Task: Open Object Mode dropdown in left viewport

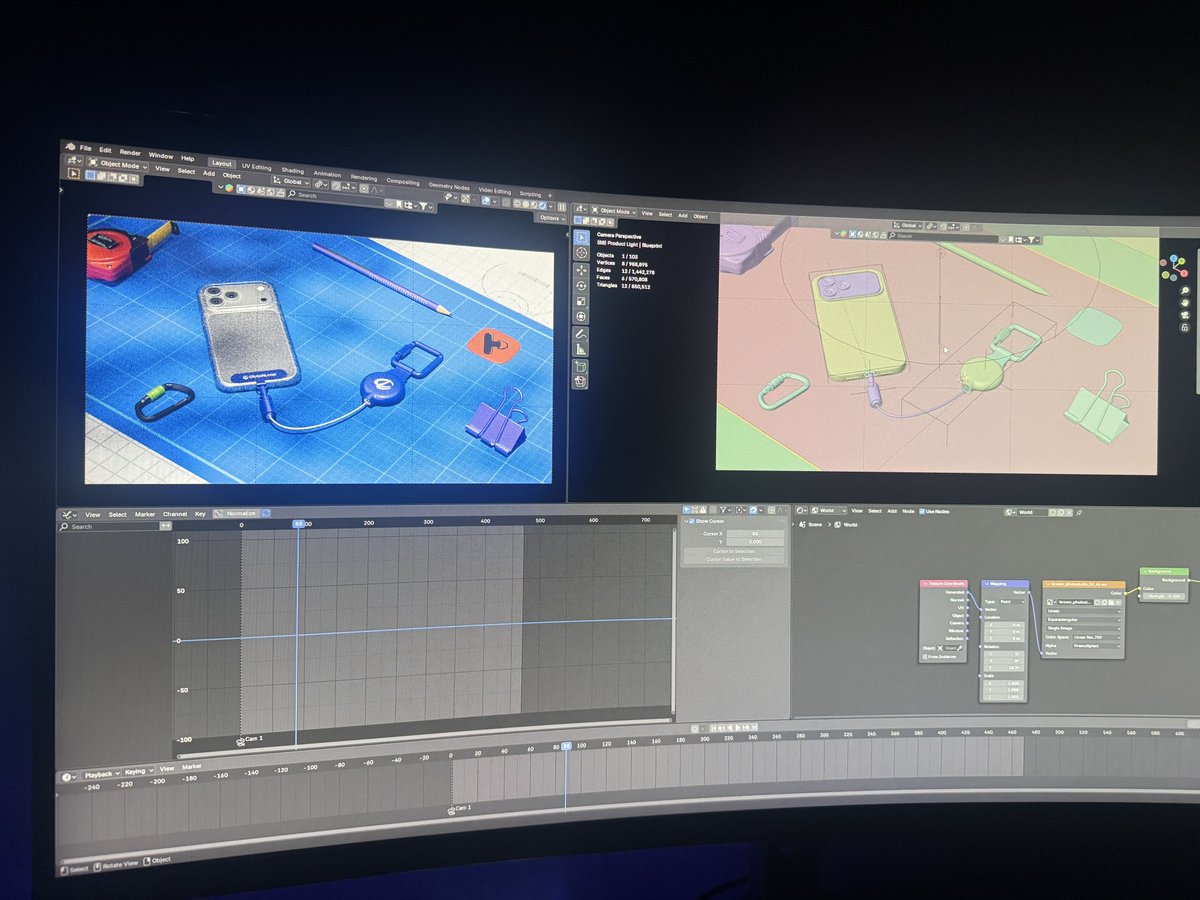Action: pos(117,165)
